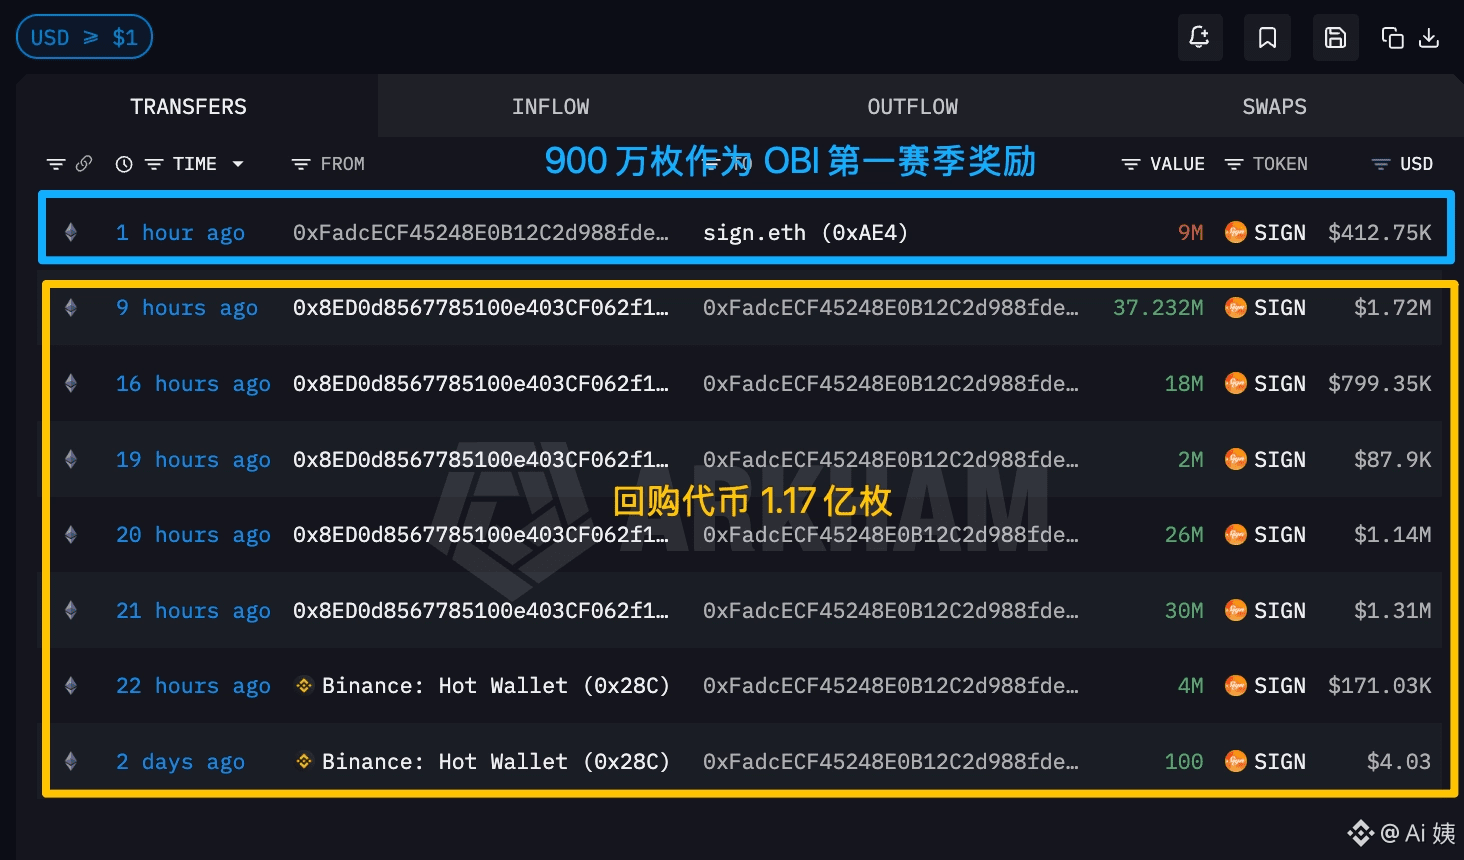Click the 26M transfer value
This screenshot has height=860, width=1464.
1184,534
